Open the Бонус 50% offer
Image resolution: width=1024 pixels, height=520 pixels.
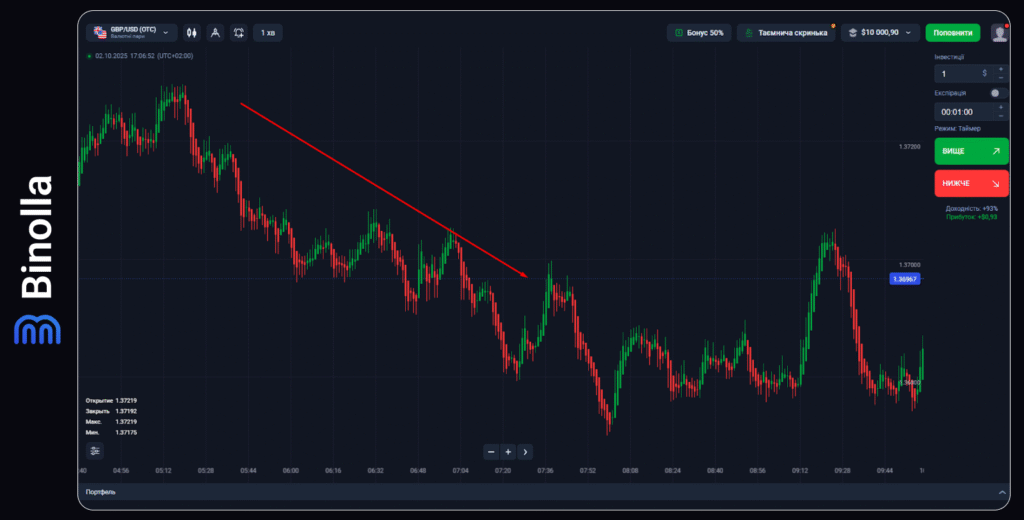(x=699, y=33)
